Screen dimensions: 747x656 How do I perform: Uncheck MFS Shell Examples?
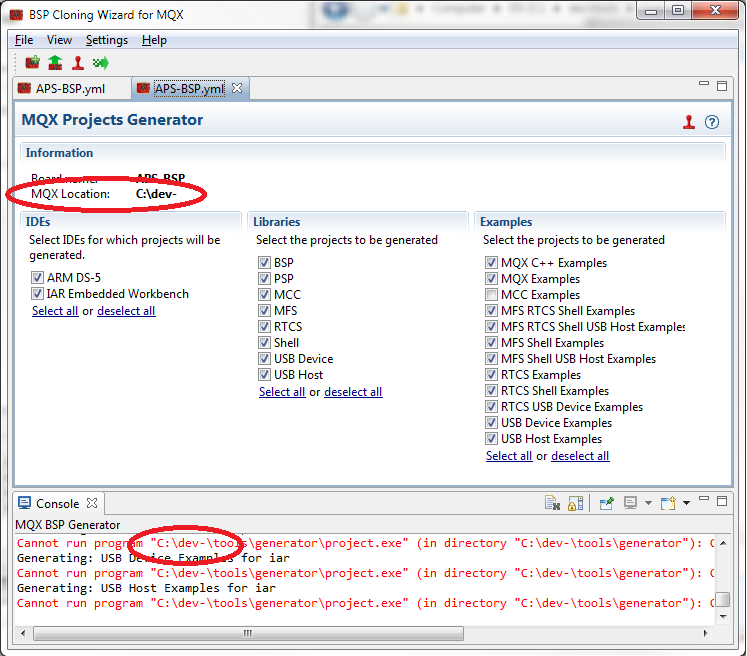[x=491, y=343]
